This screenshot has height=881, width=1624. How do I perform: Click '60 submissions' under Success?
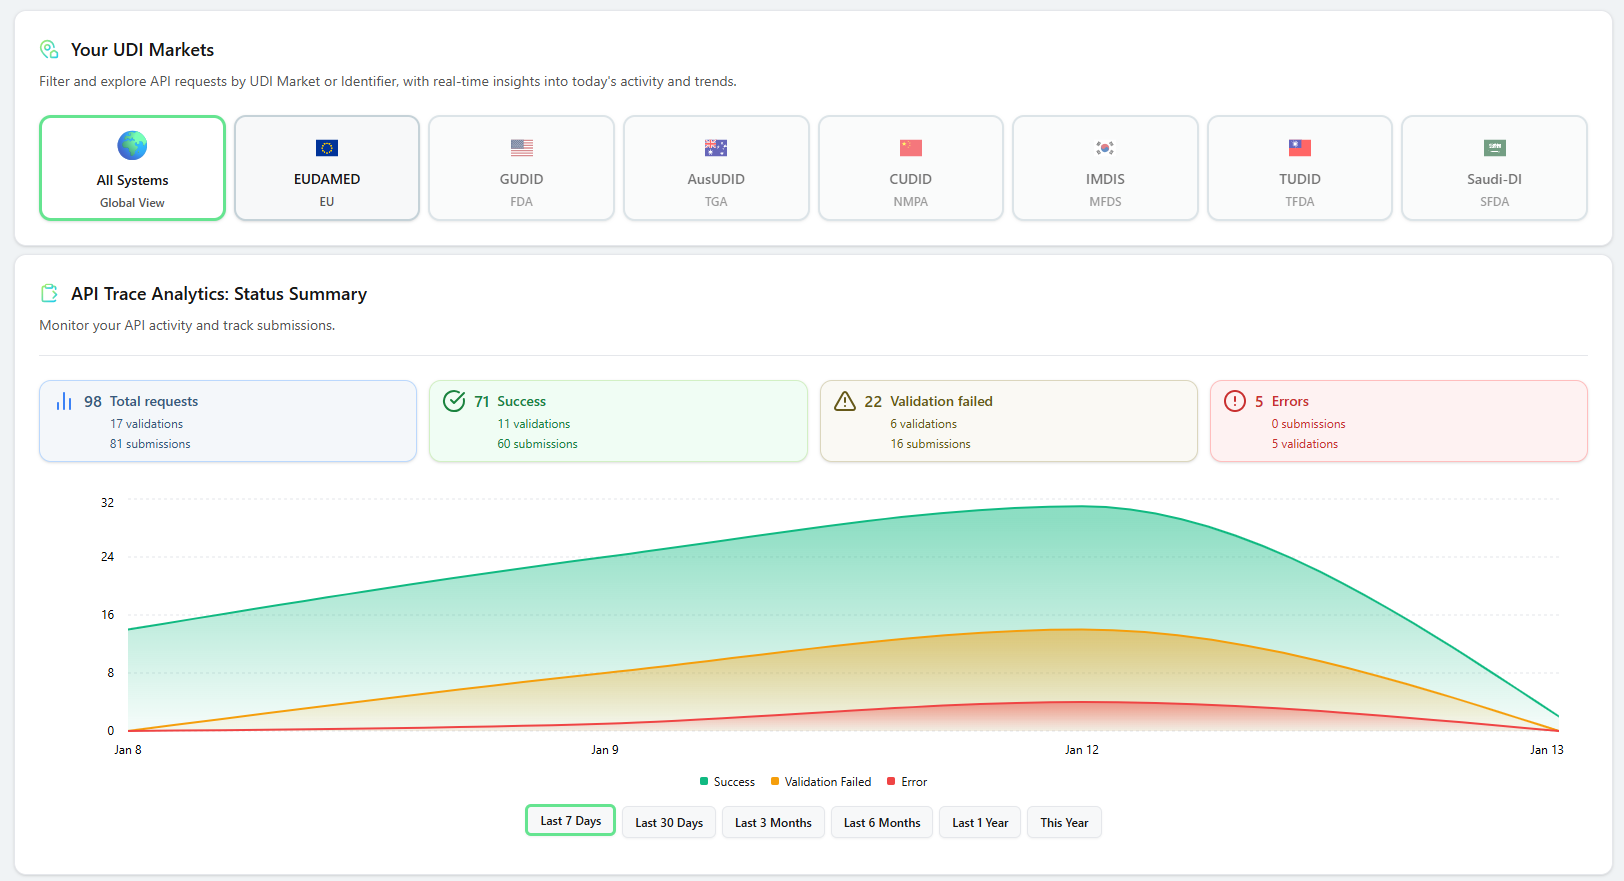(538, 444)
